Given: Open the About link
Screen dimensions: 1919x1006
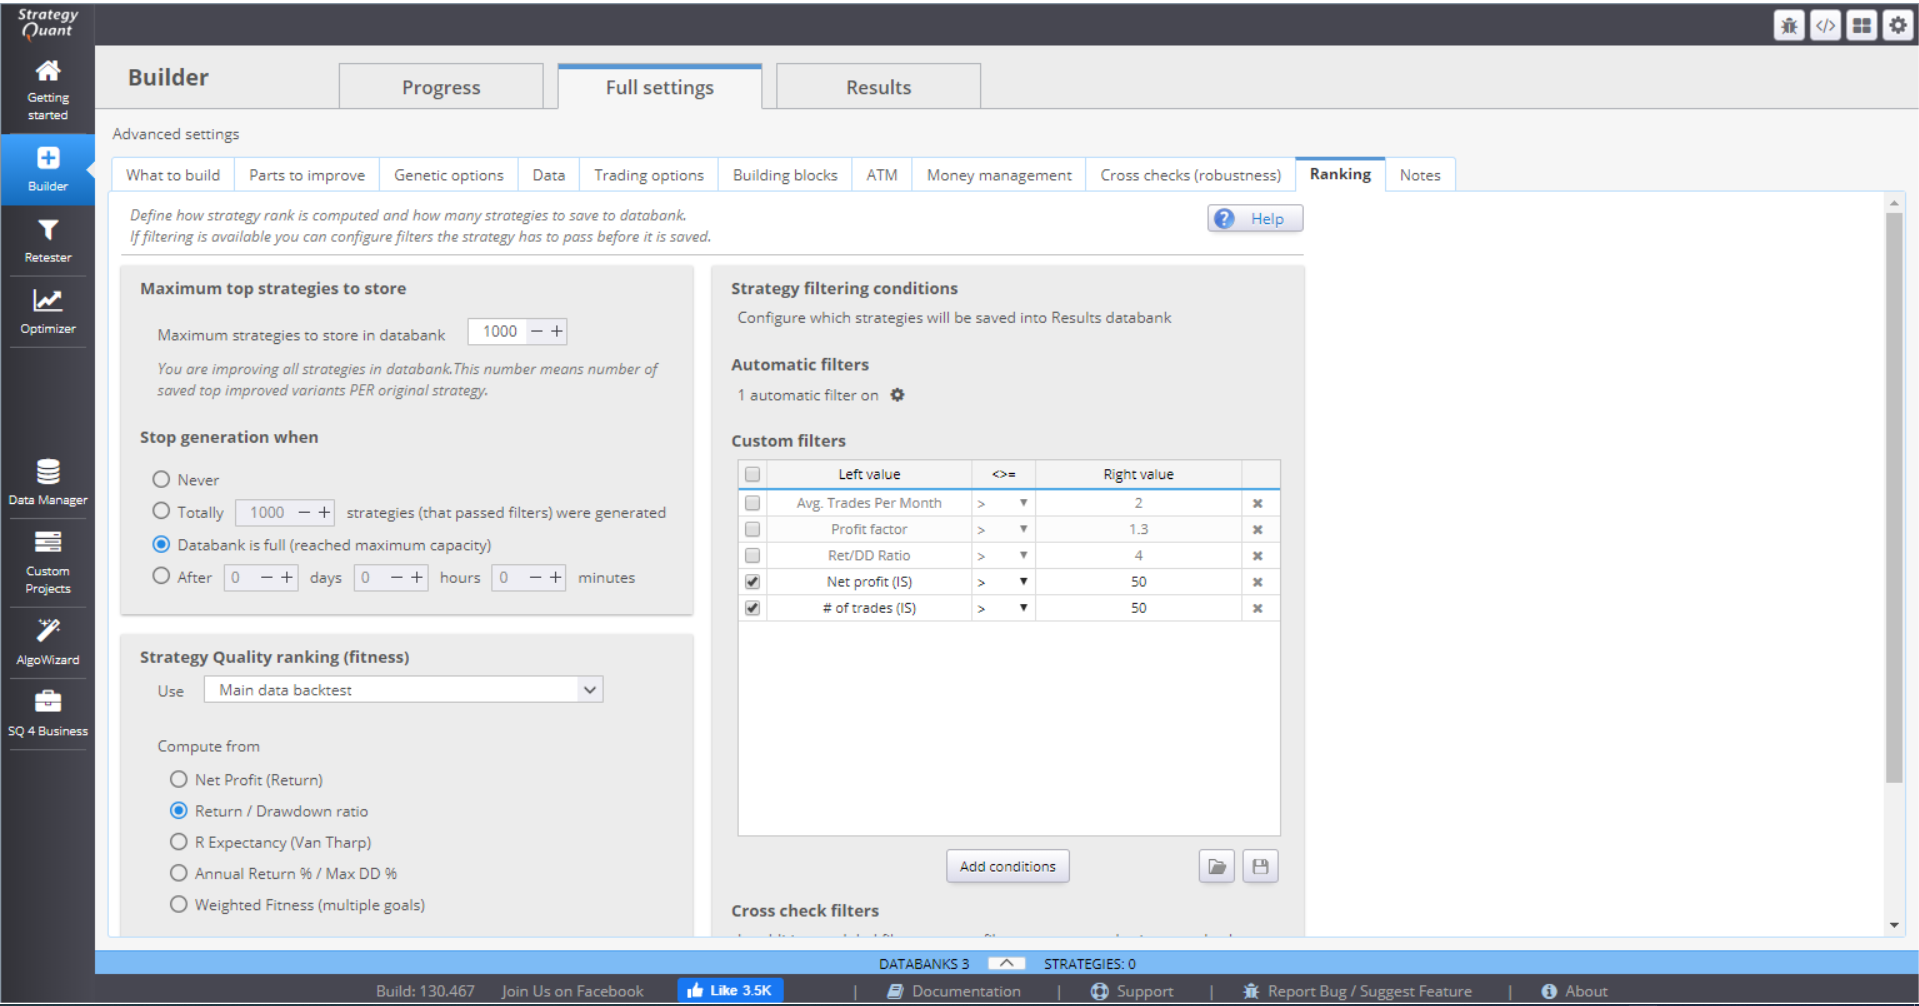Looking at the screenshot, I should [1575, 991].
